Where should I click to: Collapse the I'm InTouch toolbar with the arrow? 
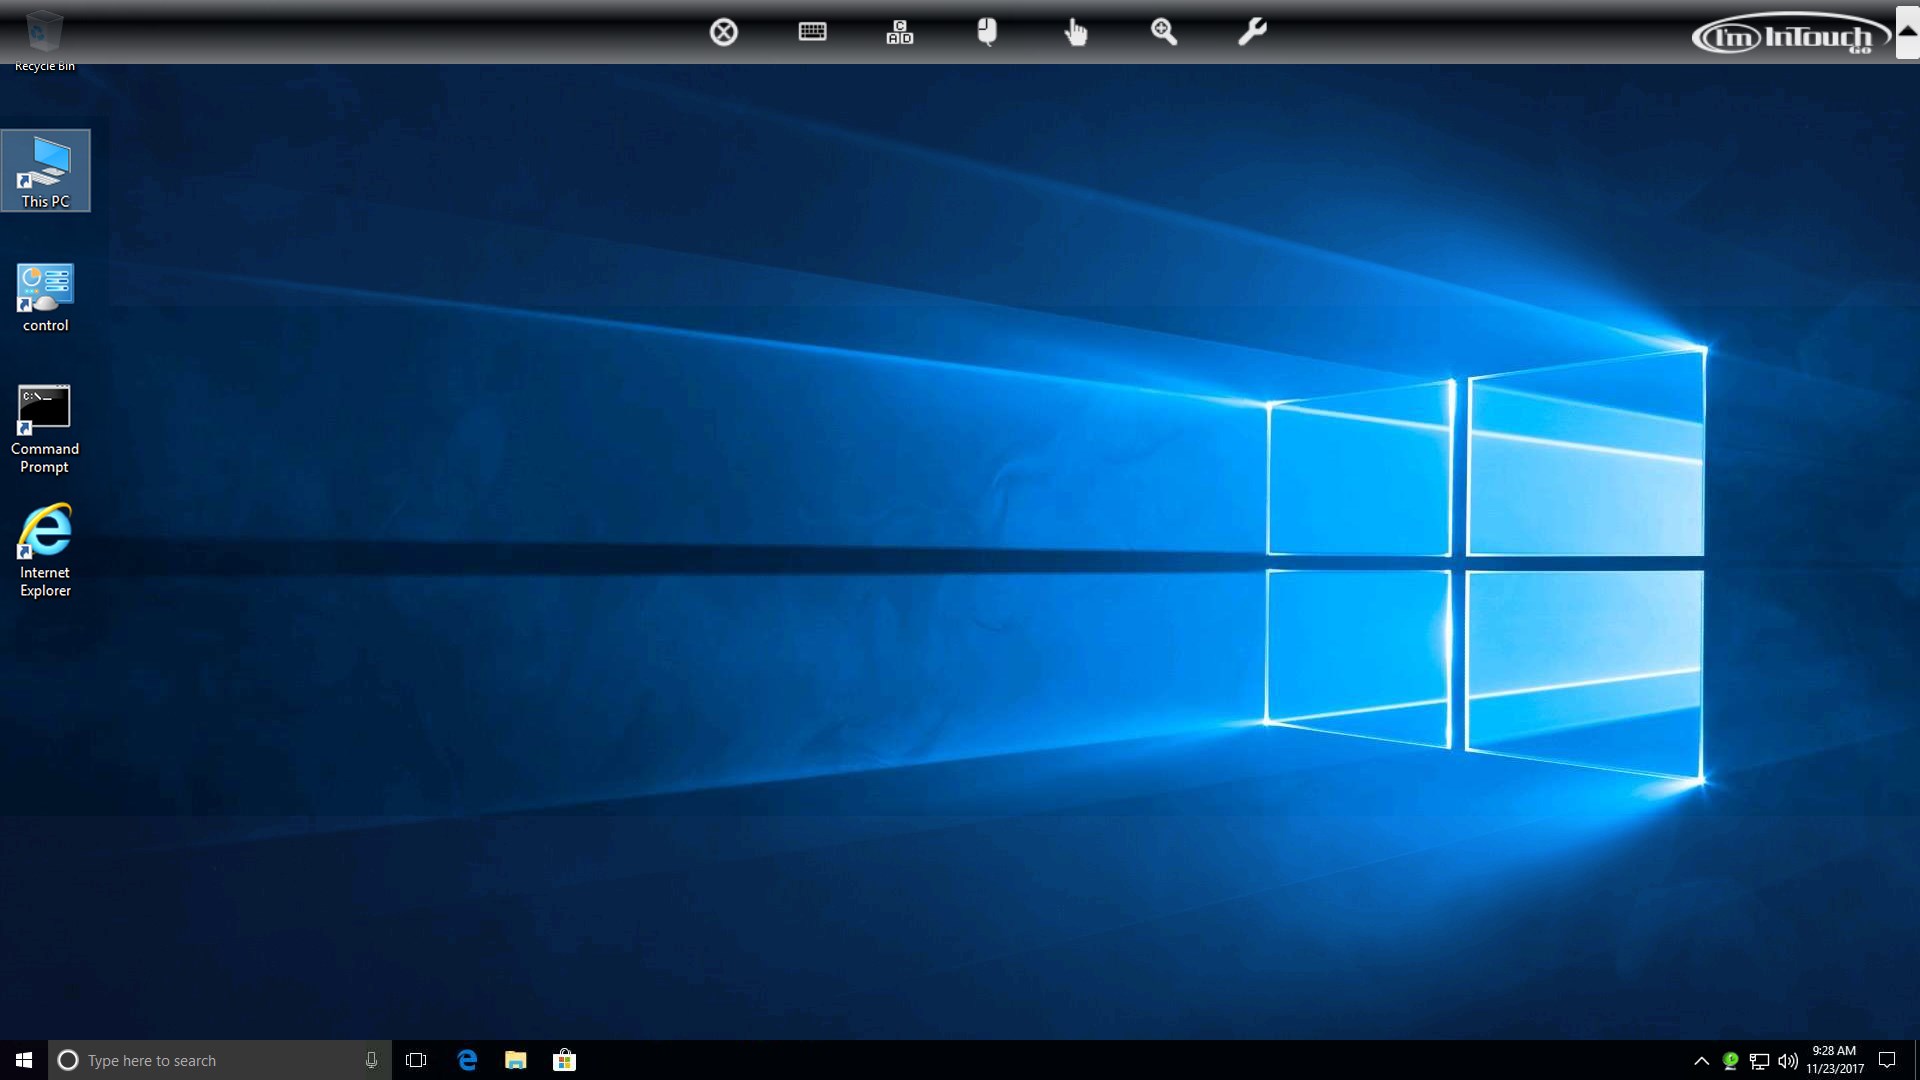(x=1907, y=32)
